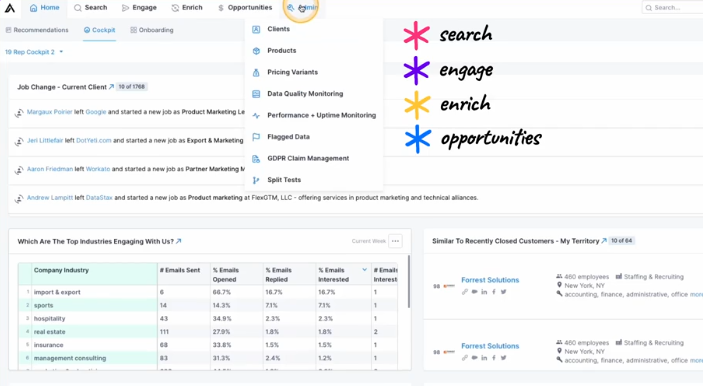The width and height of the screenshot is (703, 386).
Task: Open Margaux Poirier's contact link
Action: (x=49, y=112)
